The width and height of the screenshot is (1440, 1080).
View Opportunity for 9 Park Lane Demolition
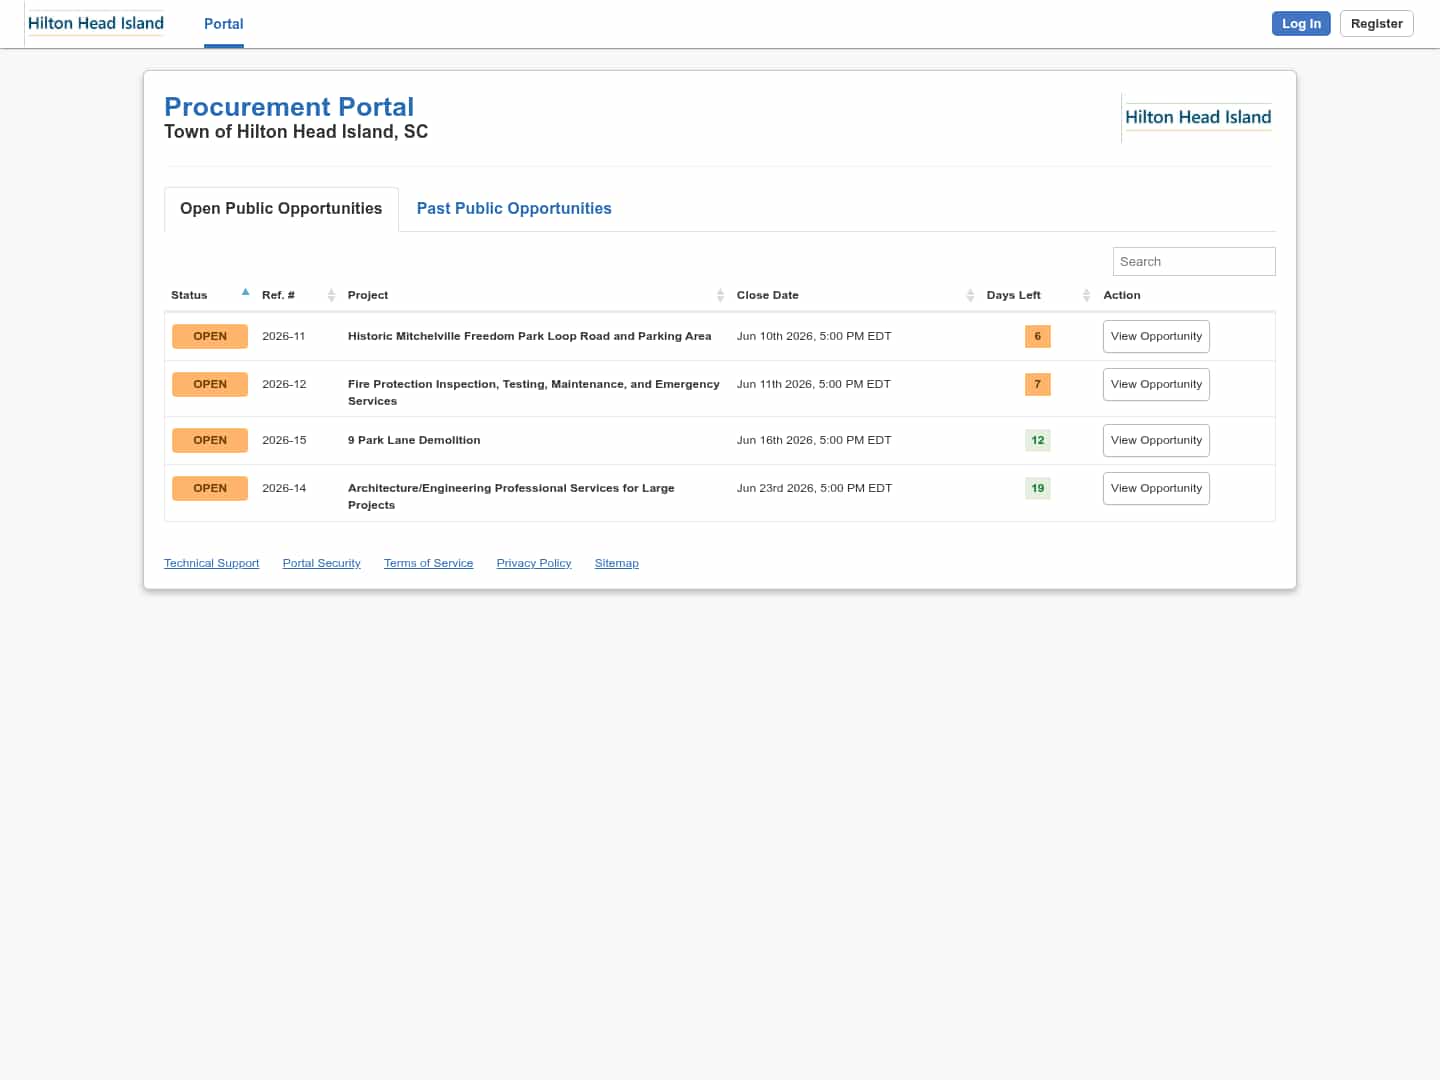1156,440
